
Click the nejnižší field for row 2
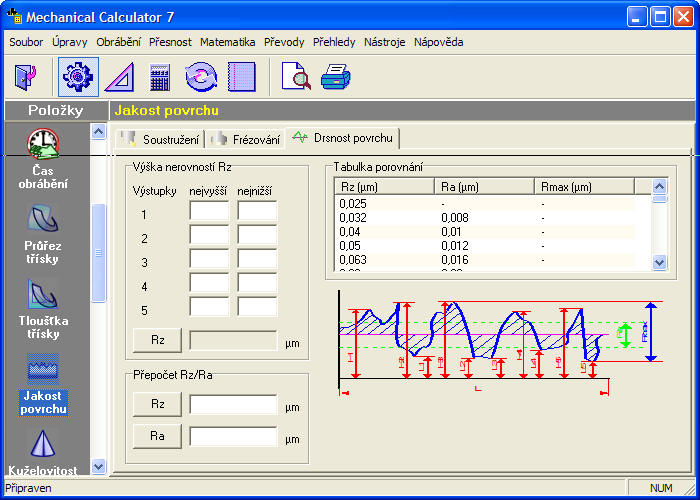(257, 235)
